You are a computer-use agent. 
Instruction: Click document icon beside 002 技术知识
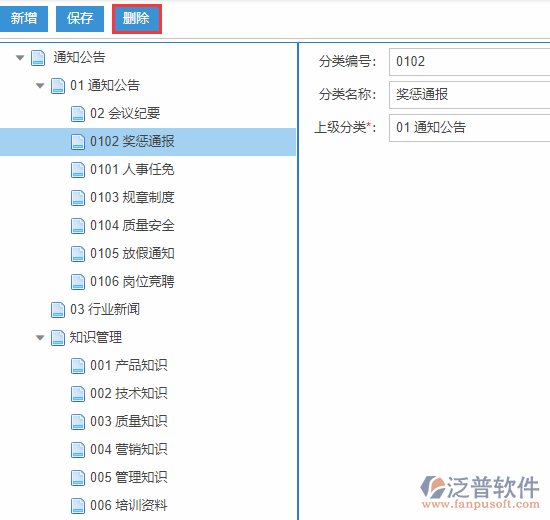(78, 394)
